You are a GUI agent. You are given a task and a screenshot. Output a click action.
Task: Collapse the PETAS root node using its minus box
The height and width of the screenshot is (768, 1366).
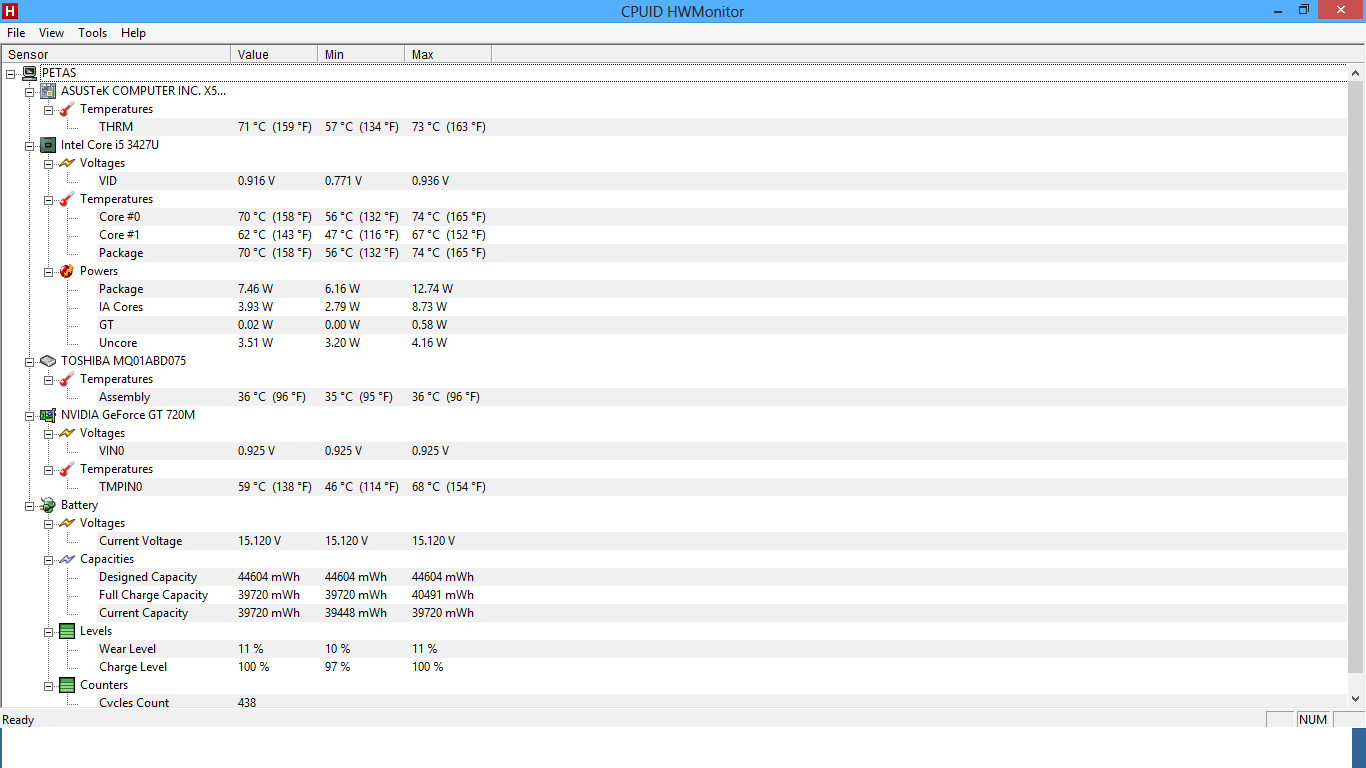[10, 73]
